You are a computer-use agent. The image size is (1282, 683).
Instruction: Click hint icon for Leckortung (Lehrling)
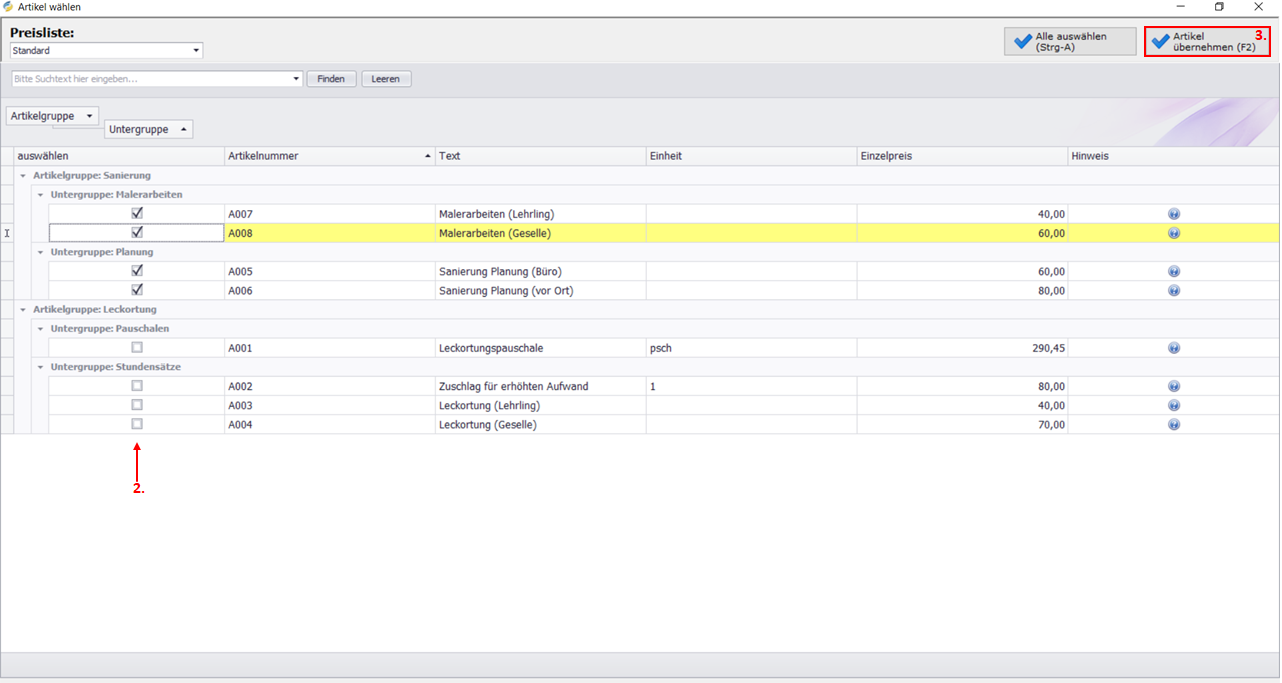point(1174,405)
